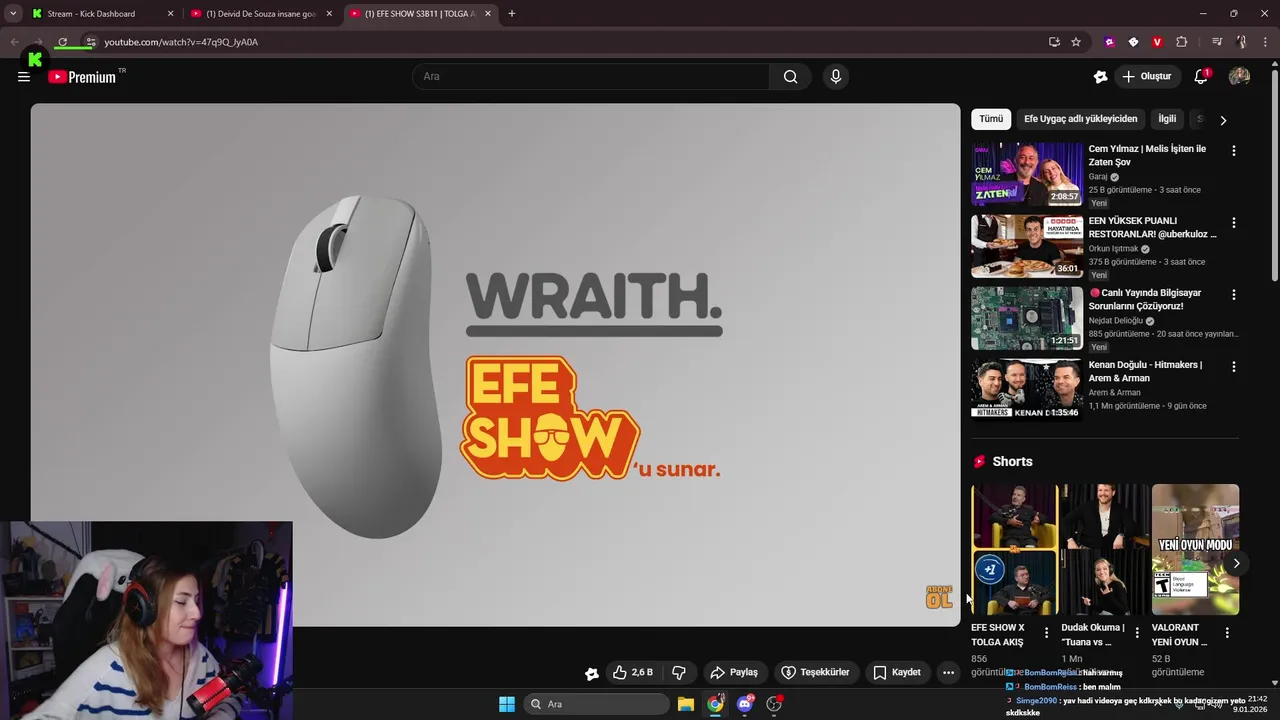Open the red V browser extension
This screenshot has width=1280, height=720.
(x=1157, y=42)
